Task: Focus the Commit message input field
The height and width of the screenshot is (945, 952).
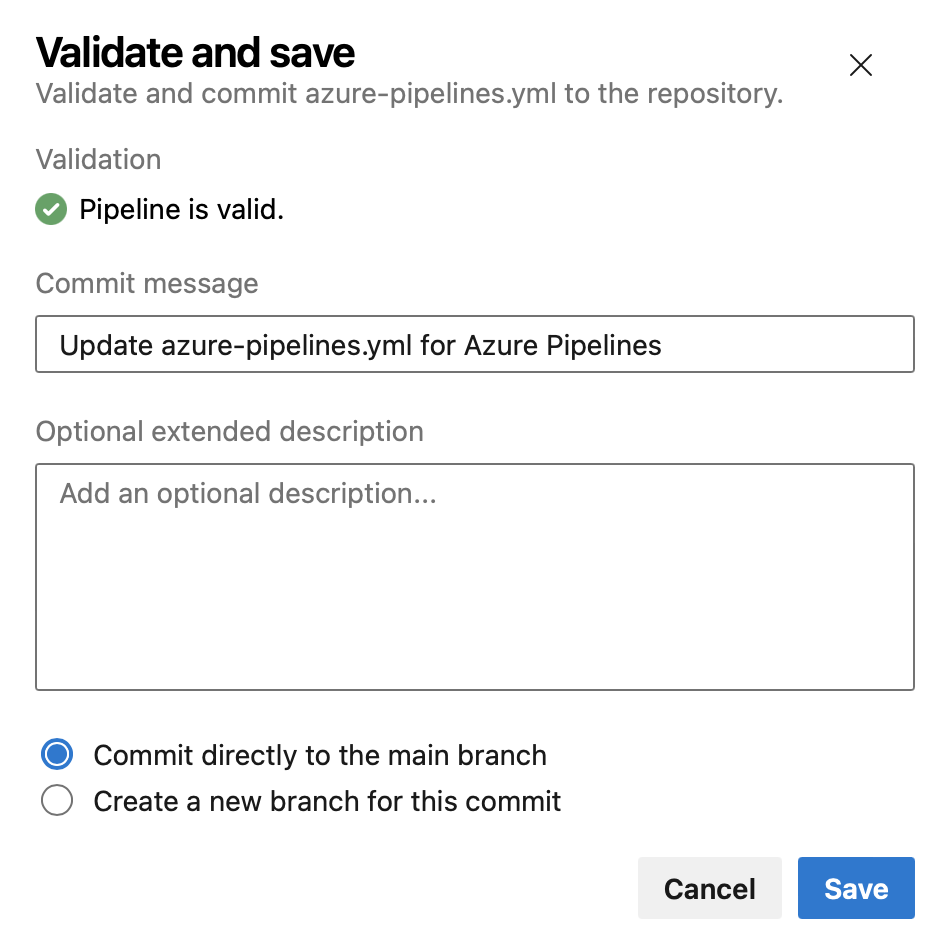Action: (x=474, y=345)
